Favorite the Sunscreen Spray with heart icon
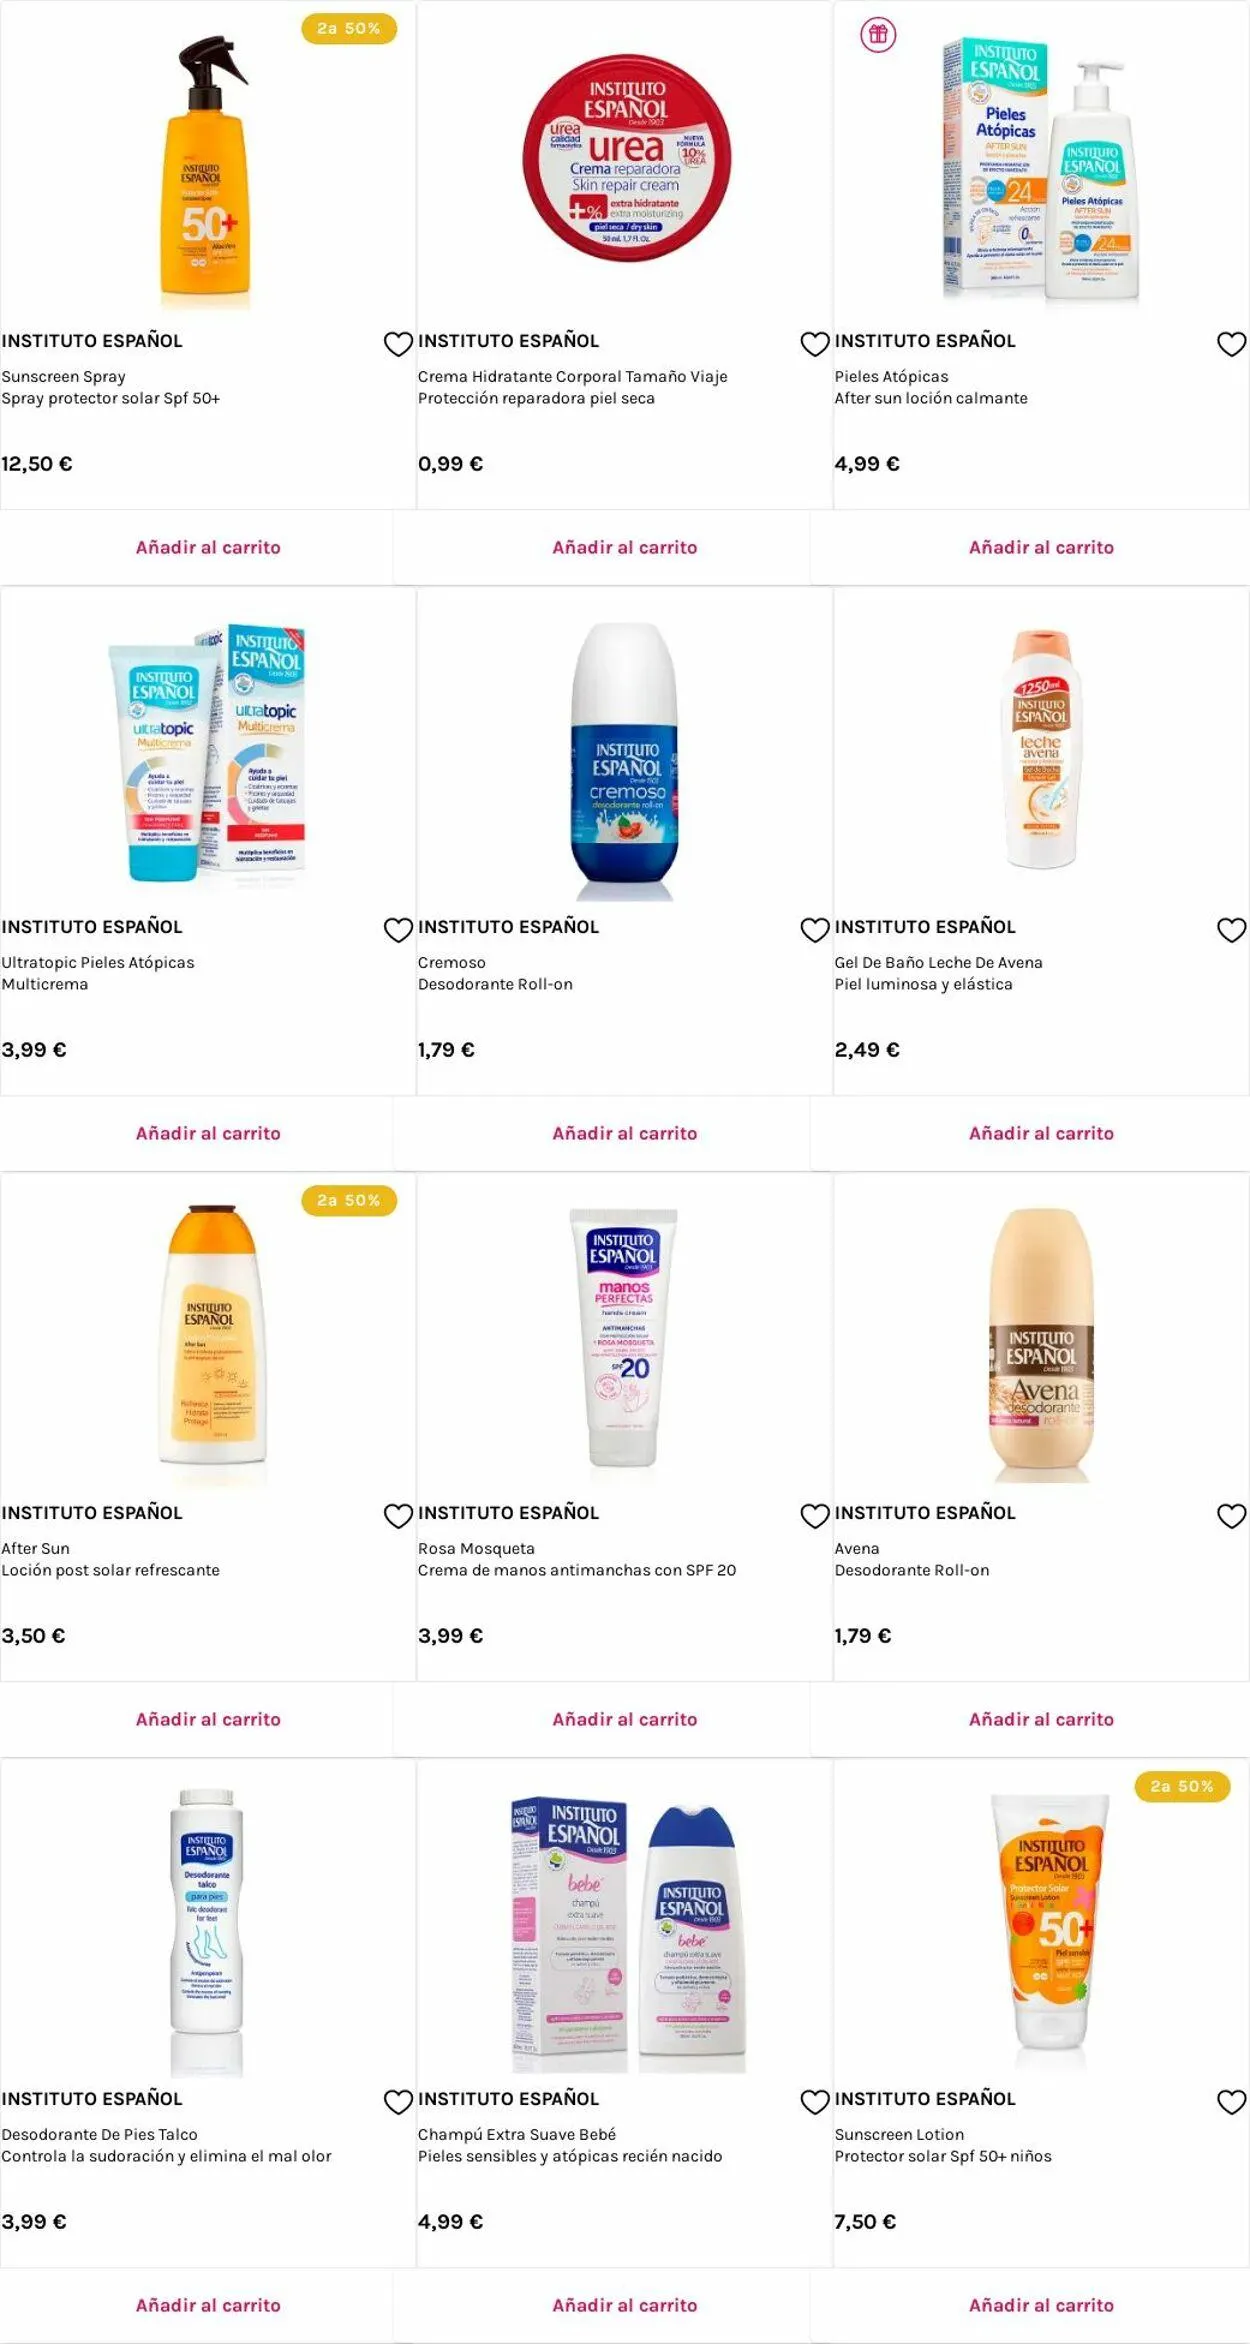The width and height of the screenshot is (1250, 2344). click(x=398, y=344)
